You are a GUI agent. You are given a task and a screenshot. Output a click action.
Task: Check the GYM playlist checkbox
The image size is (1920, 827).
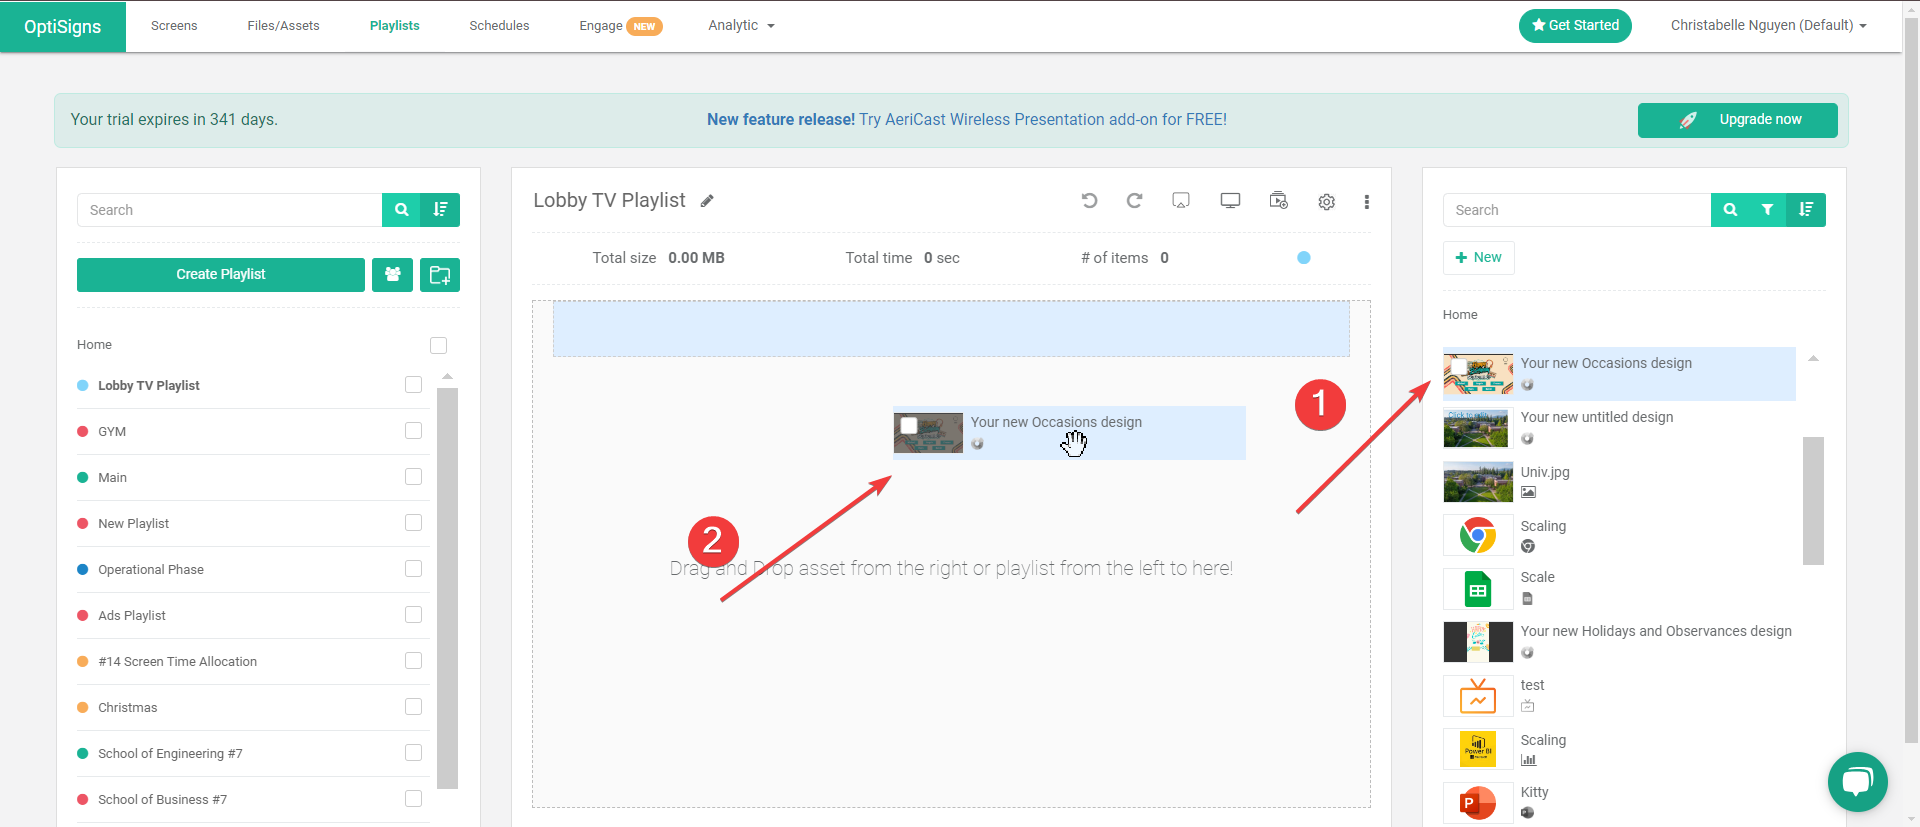pos(413,431)
